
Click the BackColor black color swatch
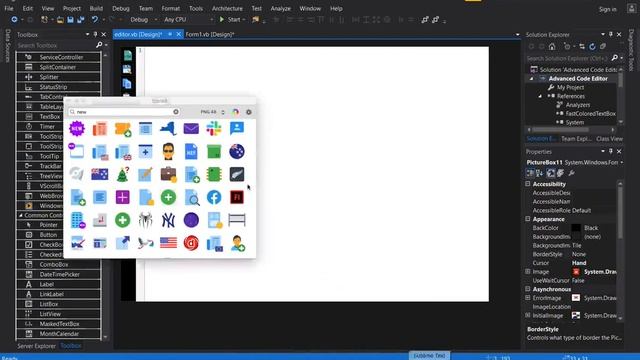pyautogui.click(x=576, y=228)
